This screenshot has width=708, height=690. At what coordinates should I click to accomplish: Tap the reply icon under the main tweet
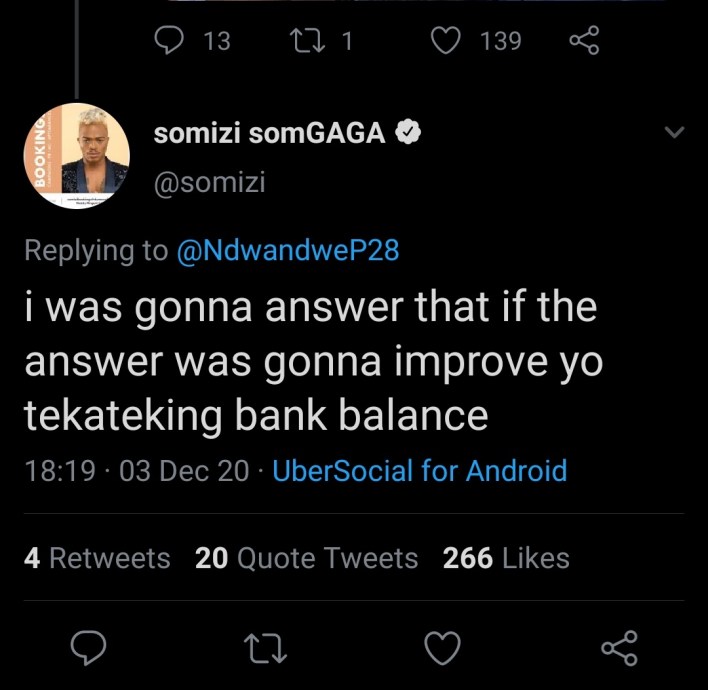pyautogui.click(x=88, y=648)
